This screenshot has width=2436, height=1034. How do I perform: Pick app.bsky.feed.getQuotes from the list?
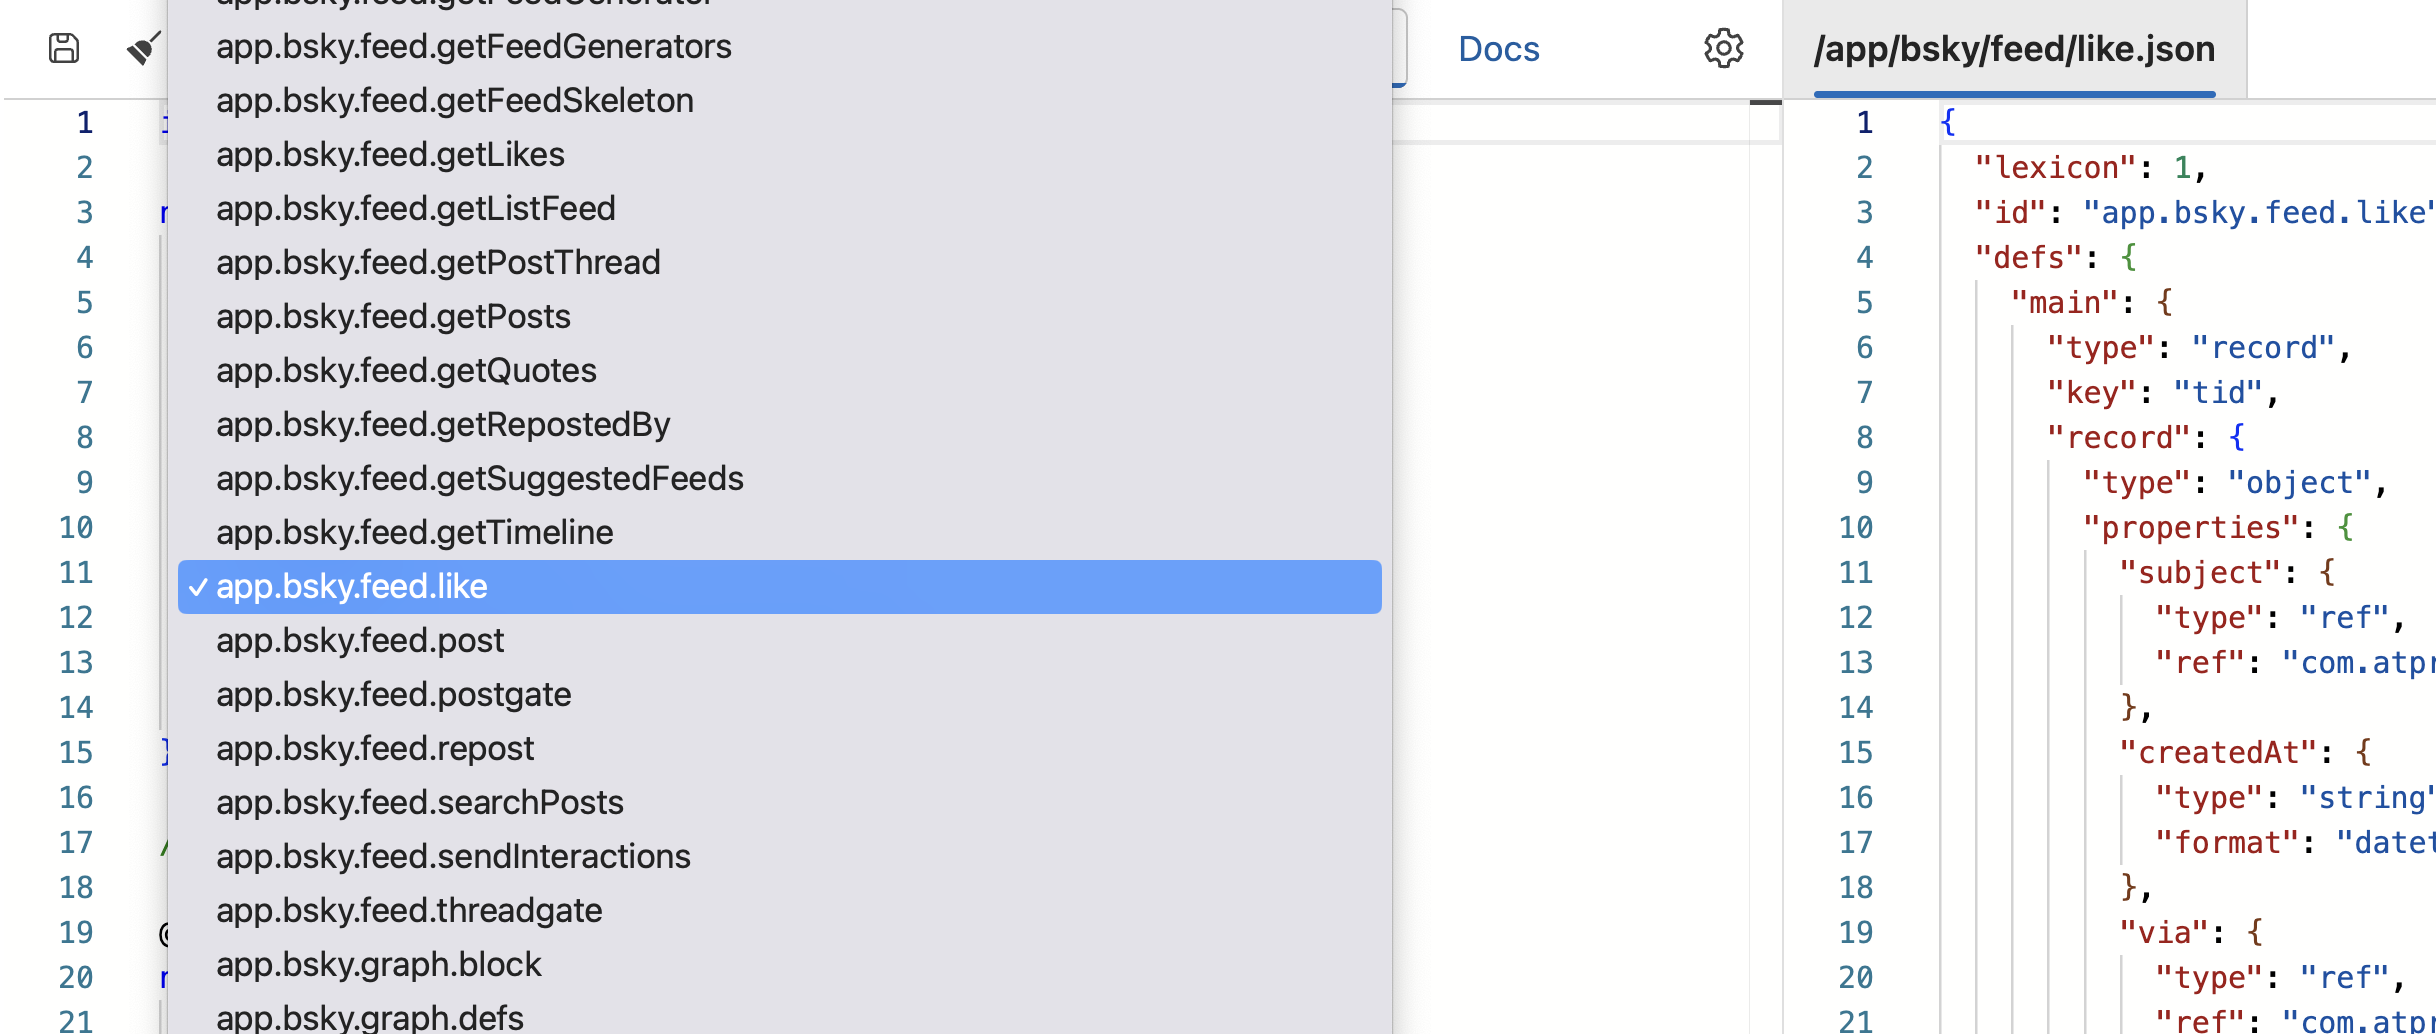pos(406,371)
